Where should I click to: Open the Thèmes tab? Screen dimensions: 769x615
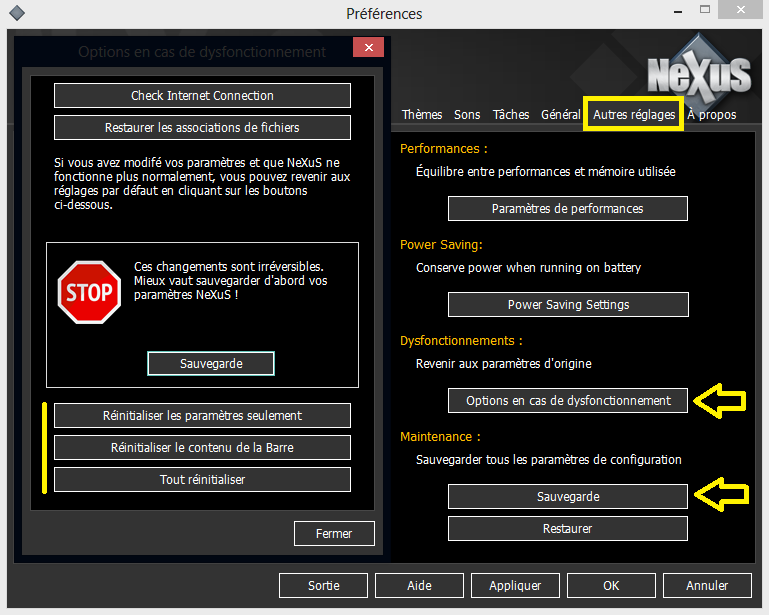(x=422, y=115)
